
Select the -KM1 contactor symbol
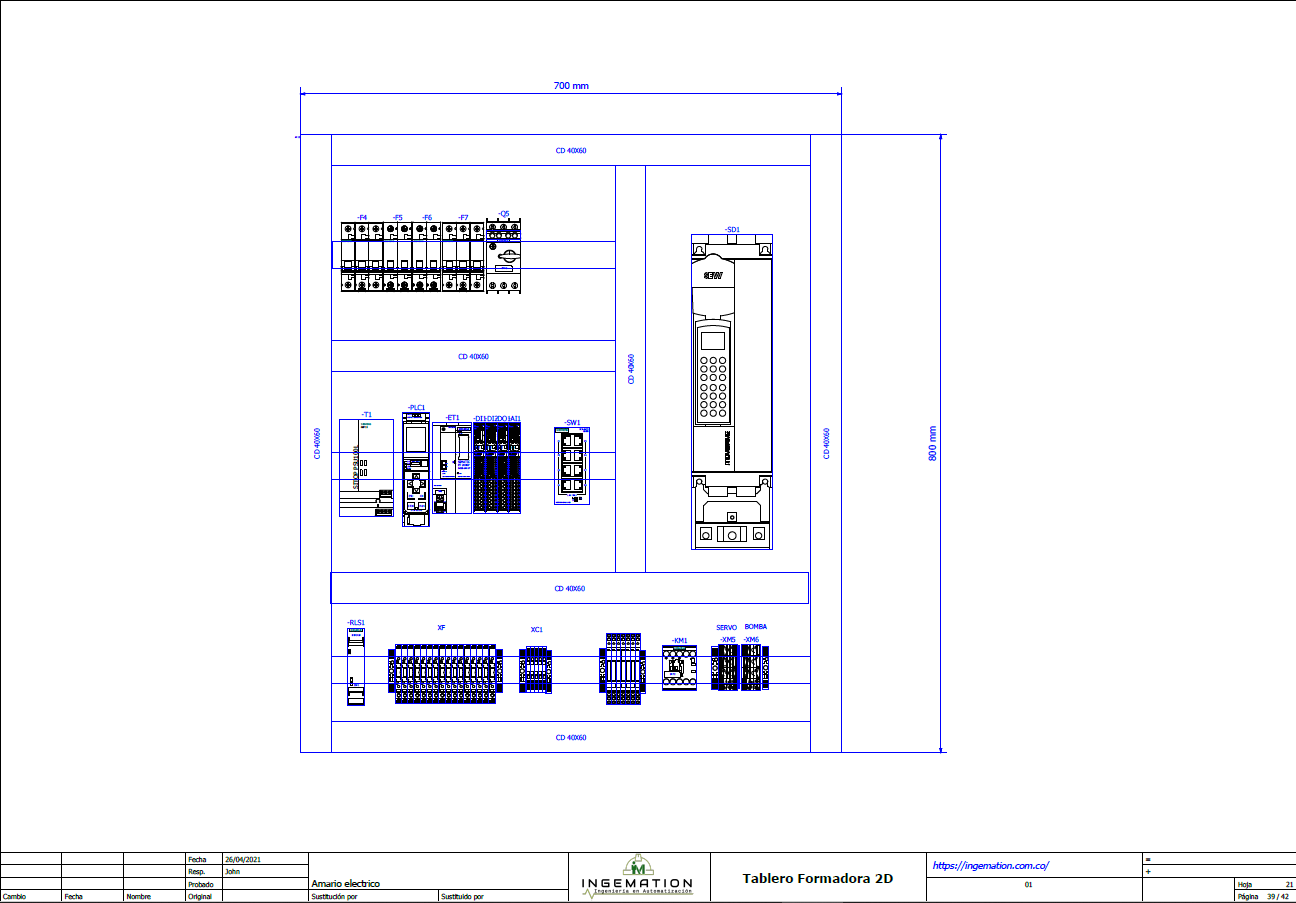click(680, 668)
